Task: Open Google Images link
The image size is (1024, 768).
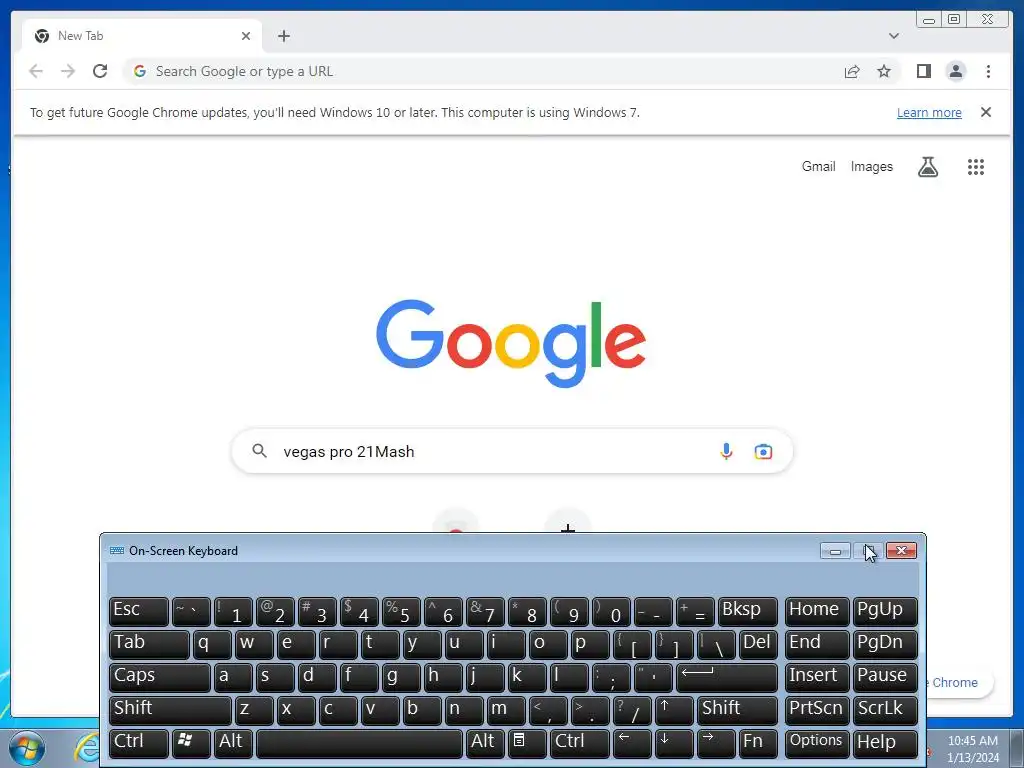Action: [x=871, y=167]
